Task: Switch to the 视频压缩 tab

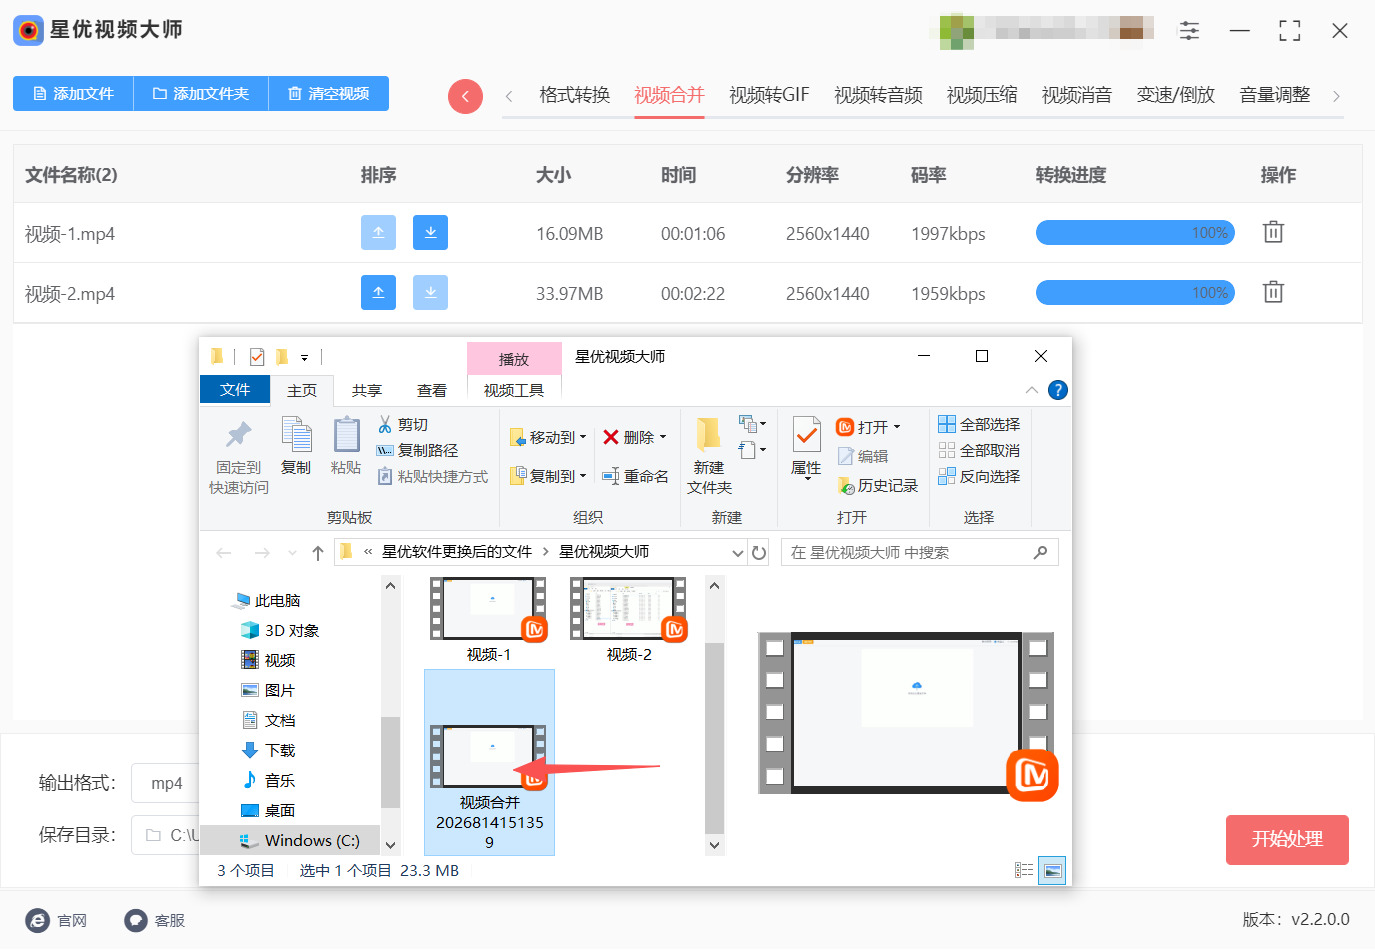Action: pyautogui.click(x=982, y=96)
